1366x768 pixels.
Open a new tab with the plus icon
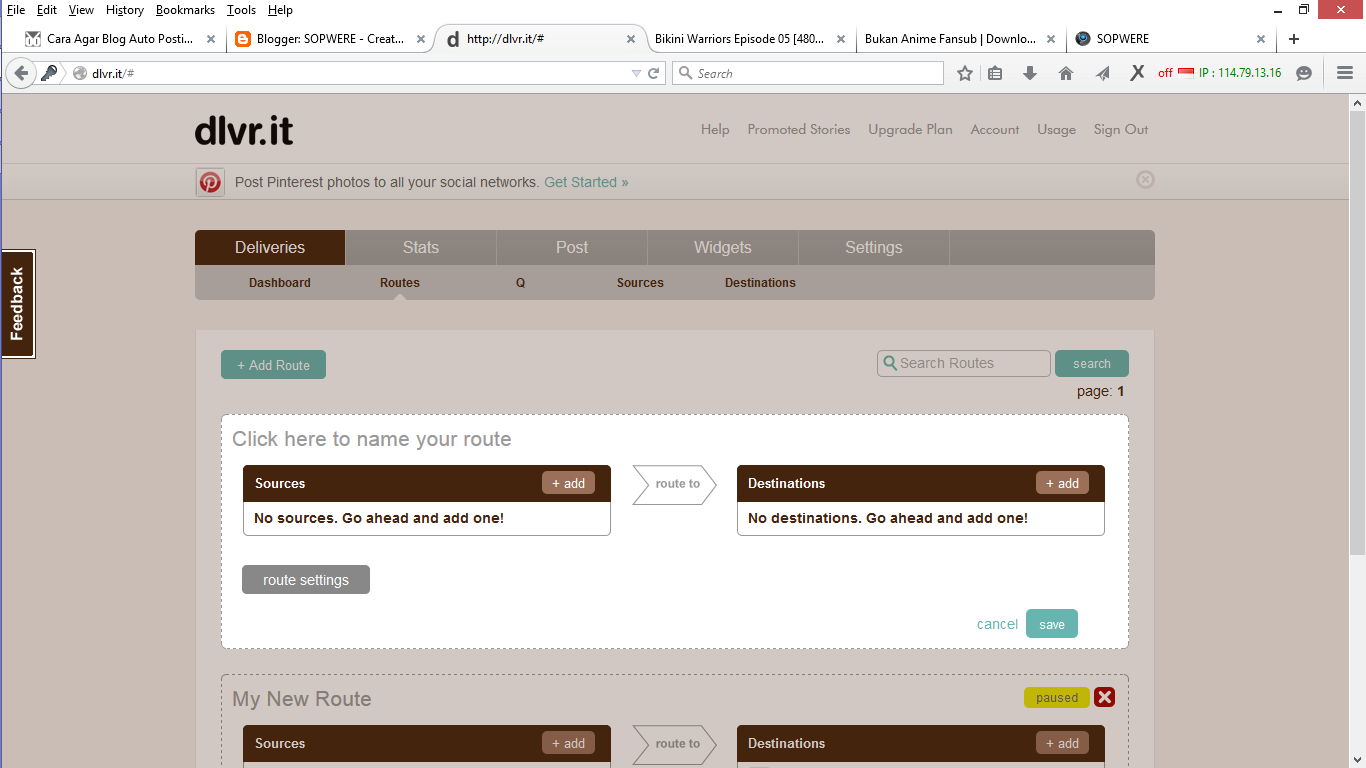click(x=1294, y=39)
